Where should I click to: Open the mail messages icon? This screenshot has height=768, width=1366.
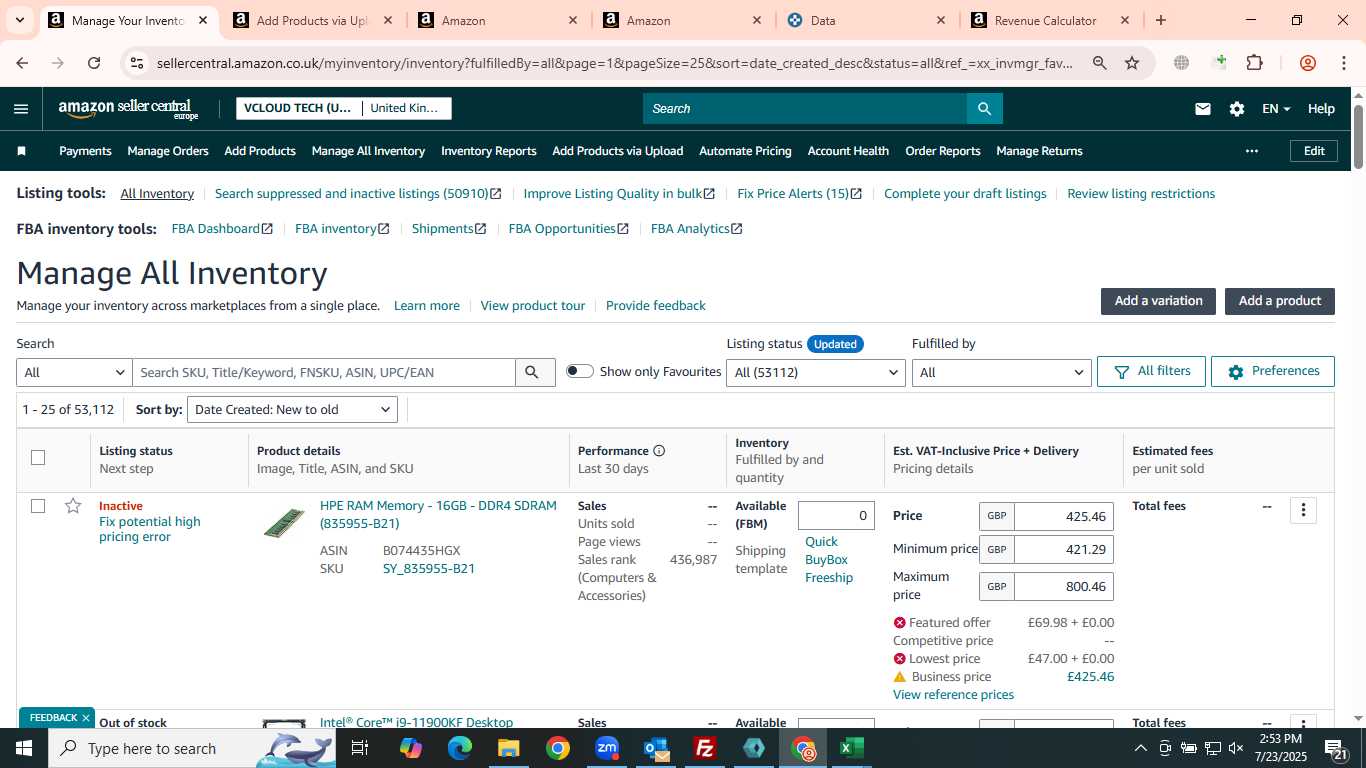click(1203, 109)
